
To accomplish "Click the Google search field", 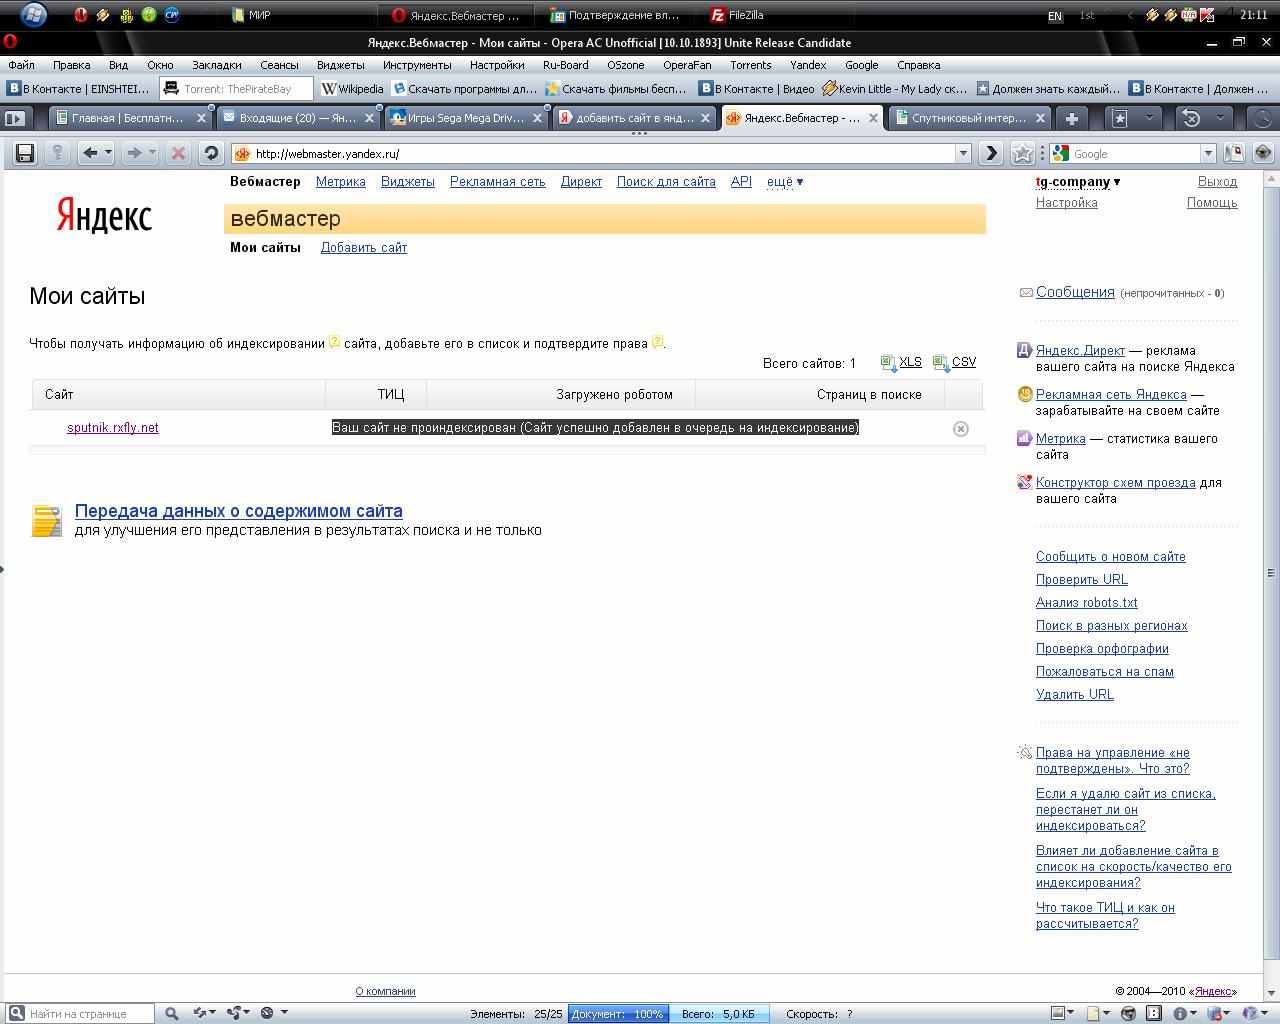I will click(x=1134, y=153).
